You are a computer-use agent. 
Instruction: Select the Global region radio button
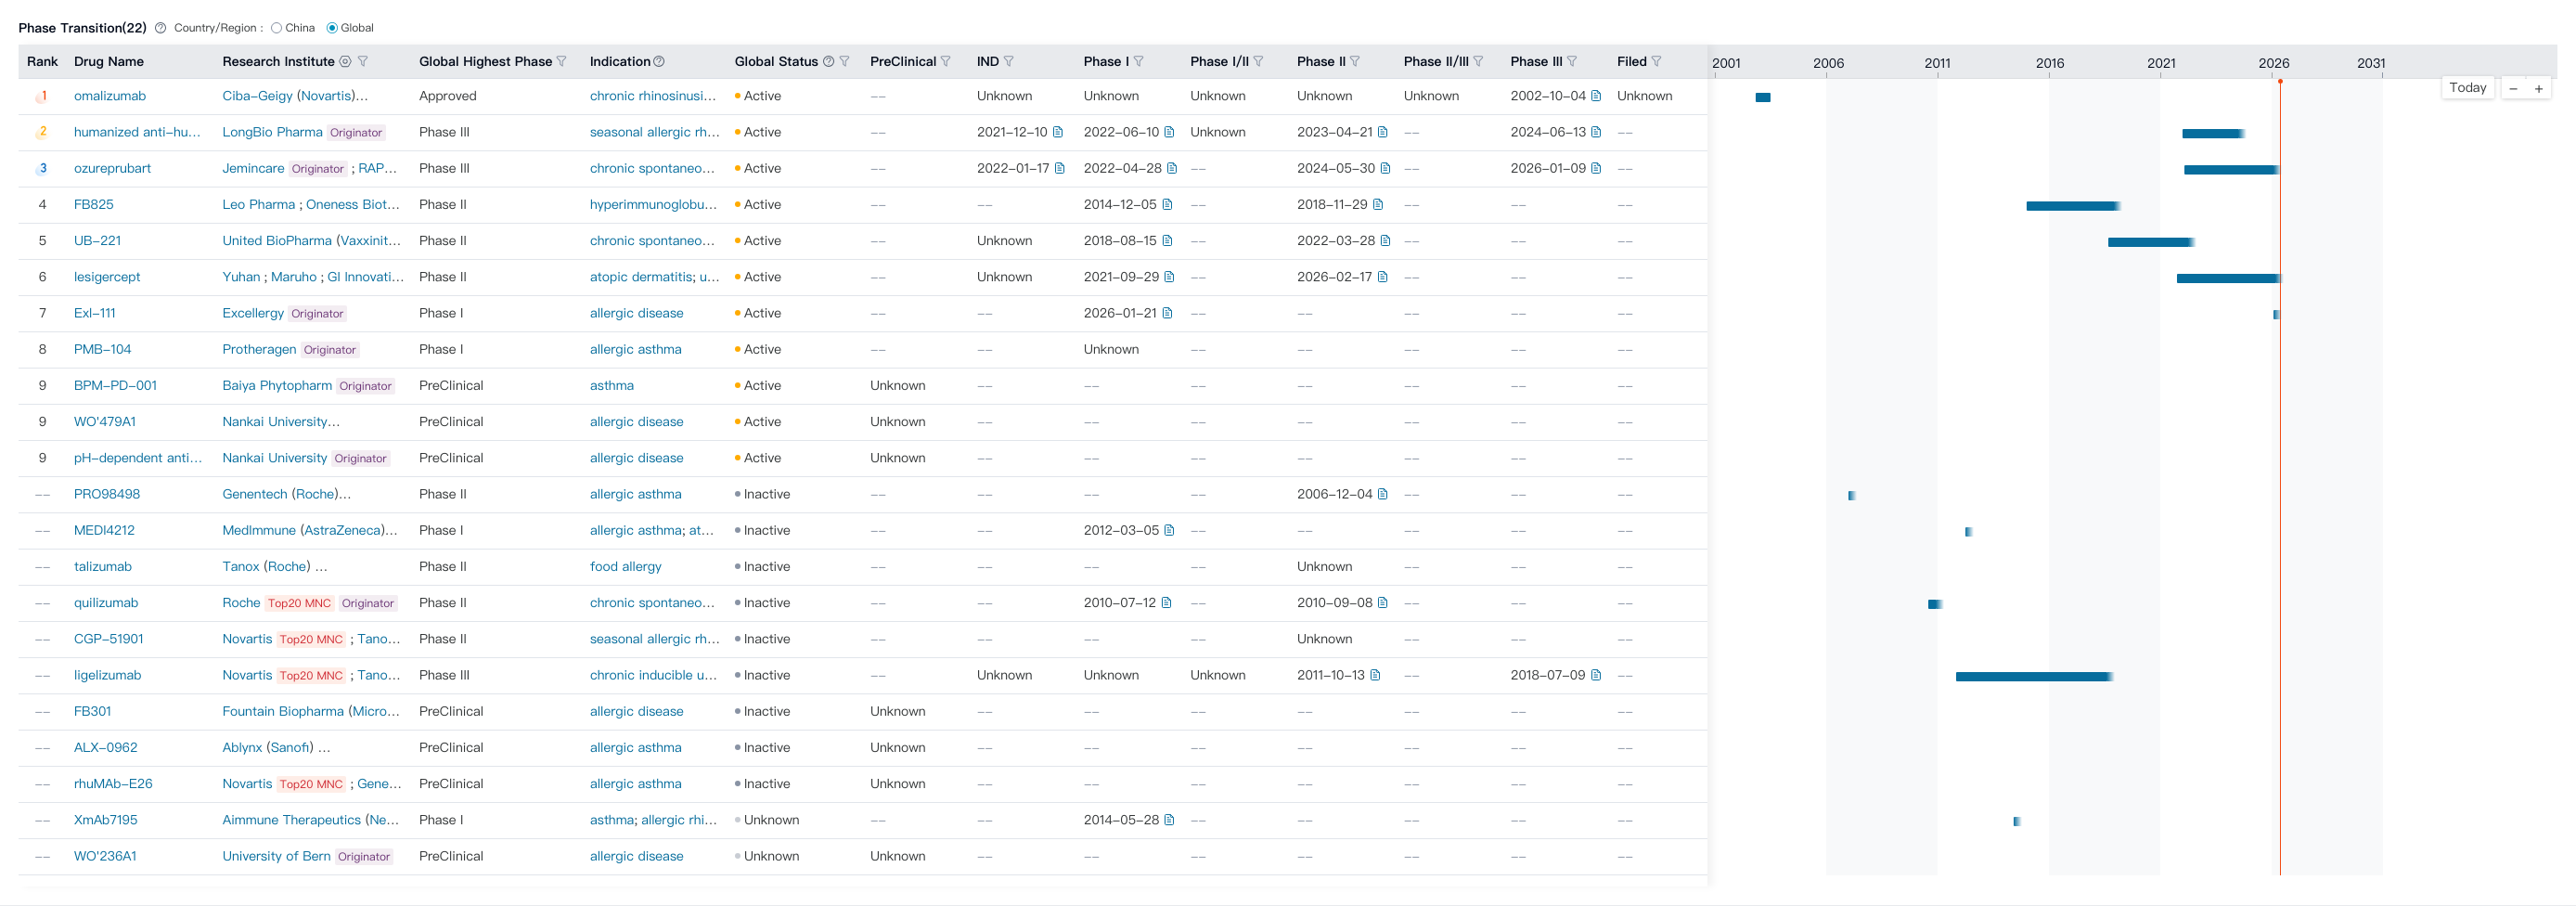point(332,28)
